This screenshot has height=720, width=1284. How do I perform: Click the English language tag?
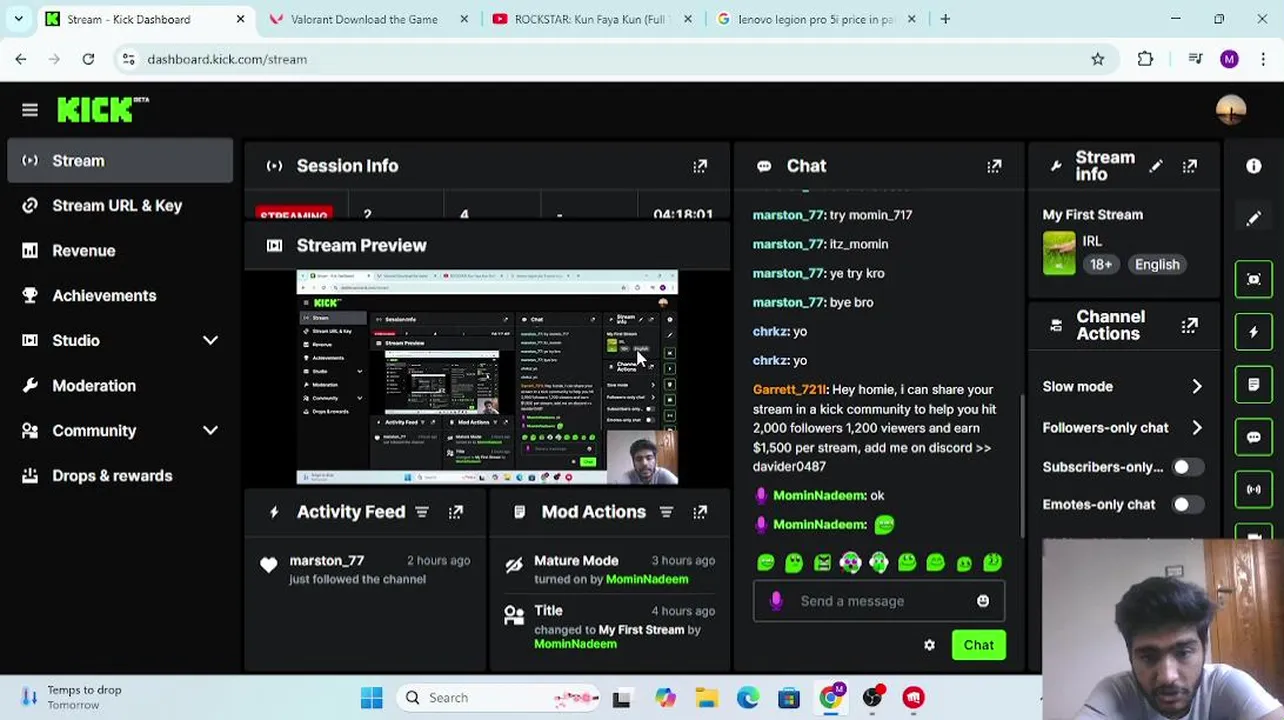coord(1157,265)
